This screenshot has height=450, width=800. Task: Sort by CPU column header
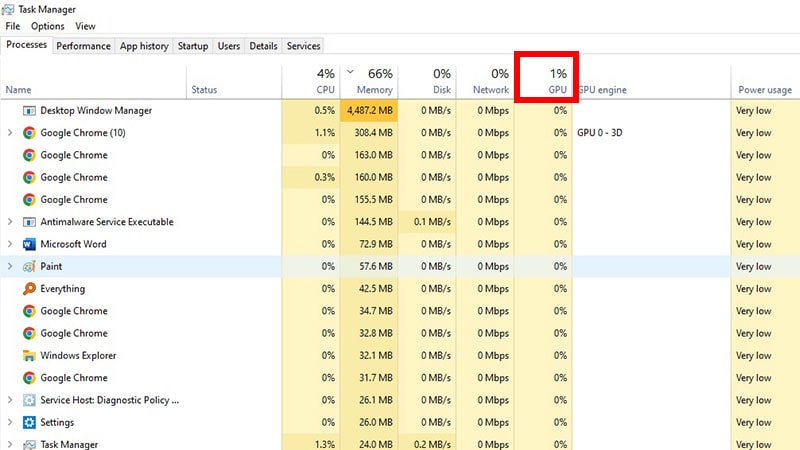pos(311,82)
